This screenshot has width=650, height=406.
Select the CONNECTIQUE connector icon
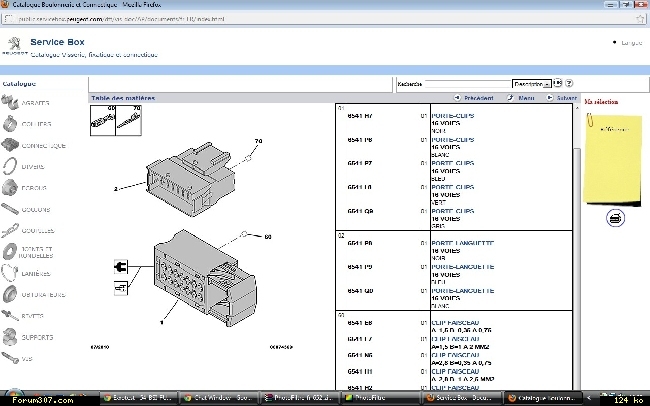(10, 145)
